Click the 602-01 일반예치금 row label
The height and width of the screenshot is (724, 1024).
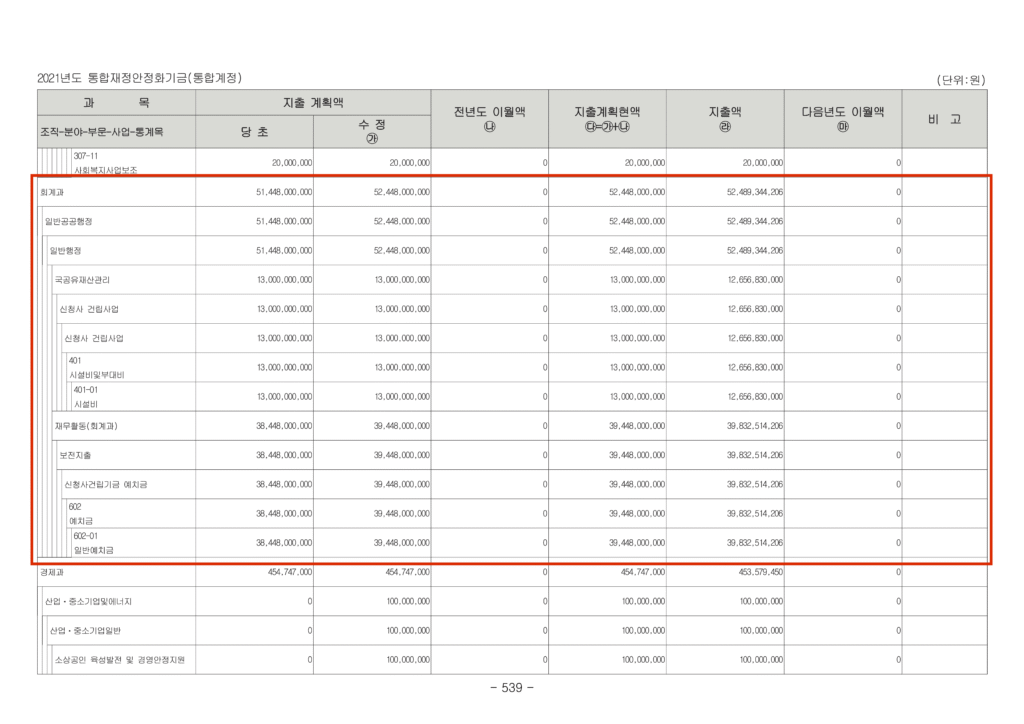tap(94, 543)
